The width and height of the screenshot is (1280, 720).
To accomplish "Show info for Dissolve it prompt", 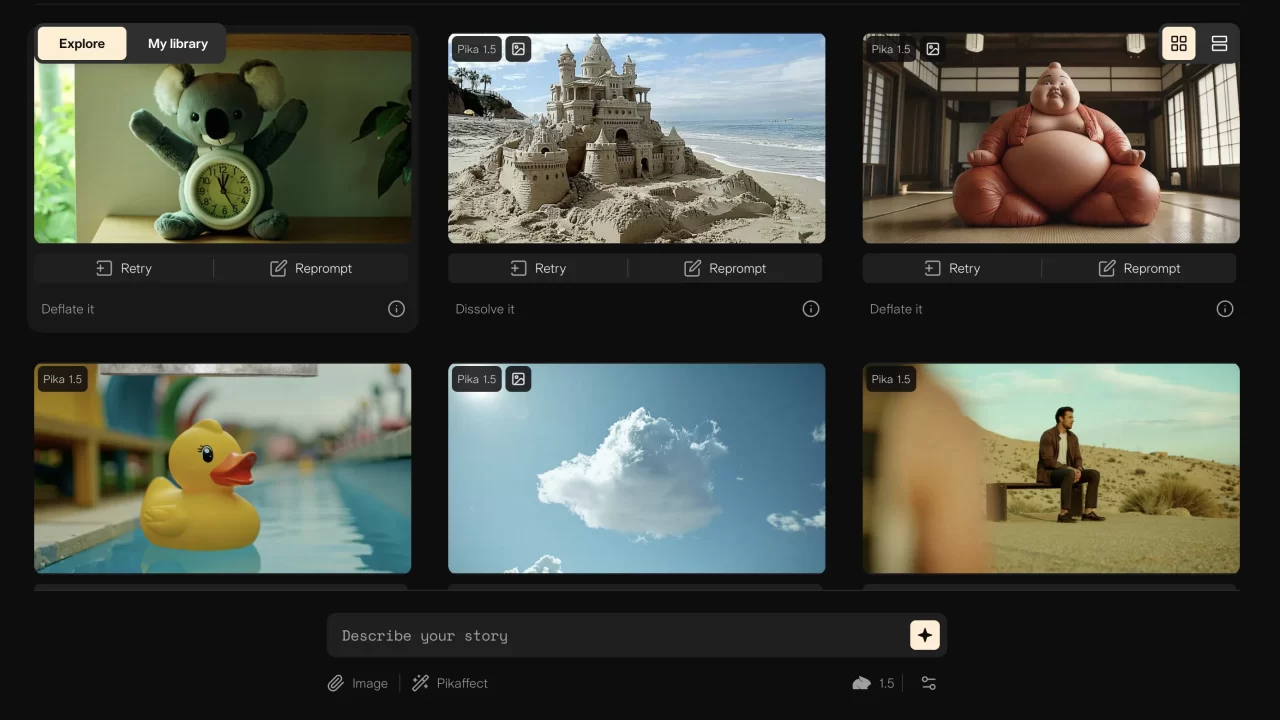I will [810, 309].
